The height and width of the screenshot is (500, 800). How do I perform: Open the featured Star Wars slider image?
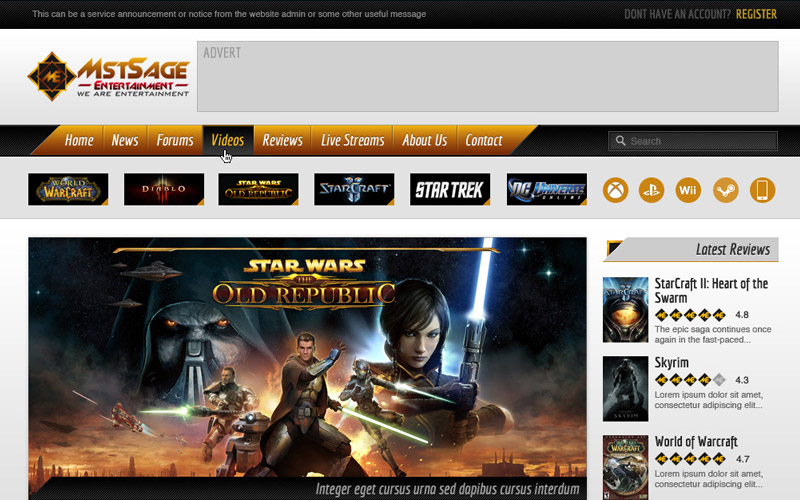[x=307, y=357]
